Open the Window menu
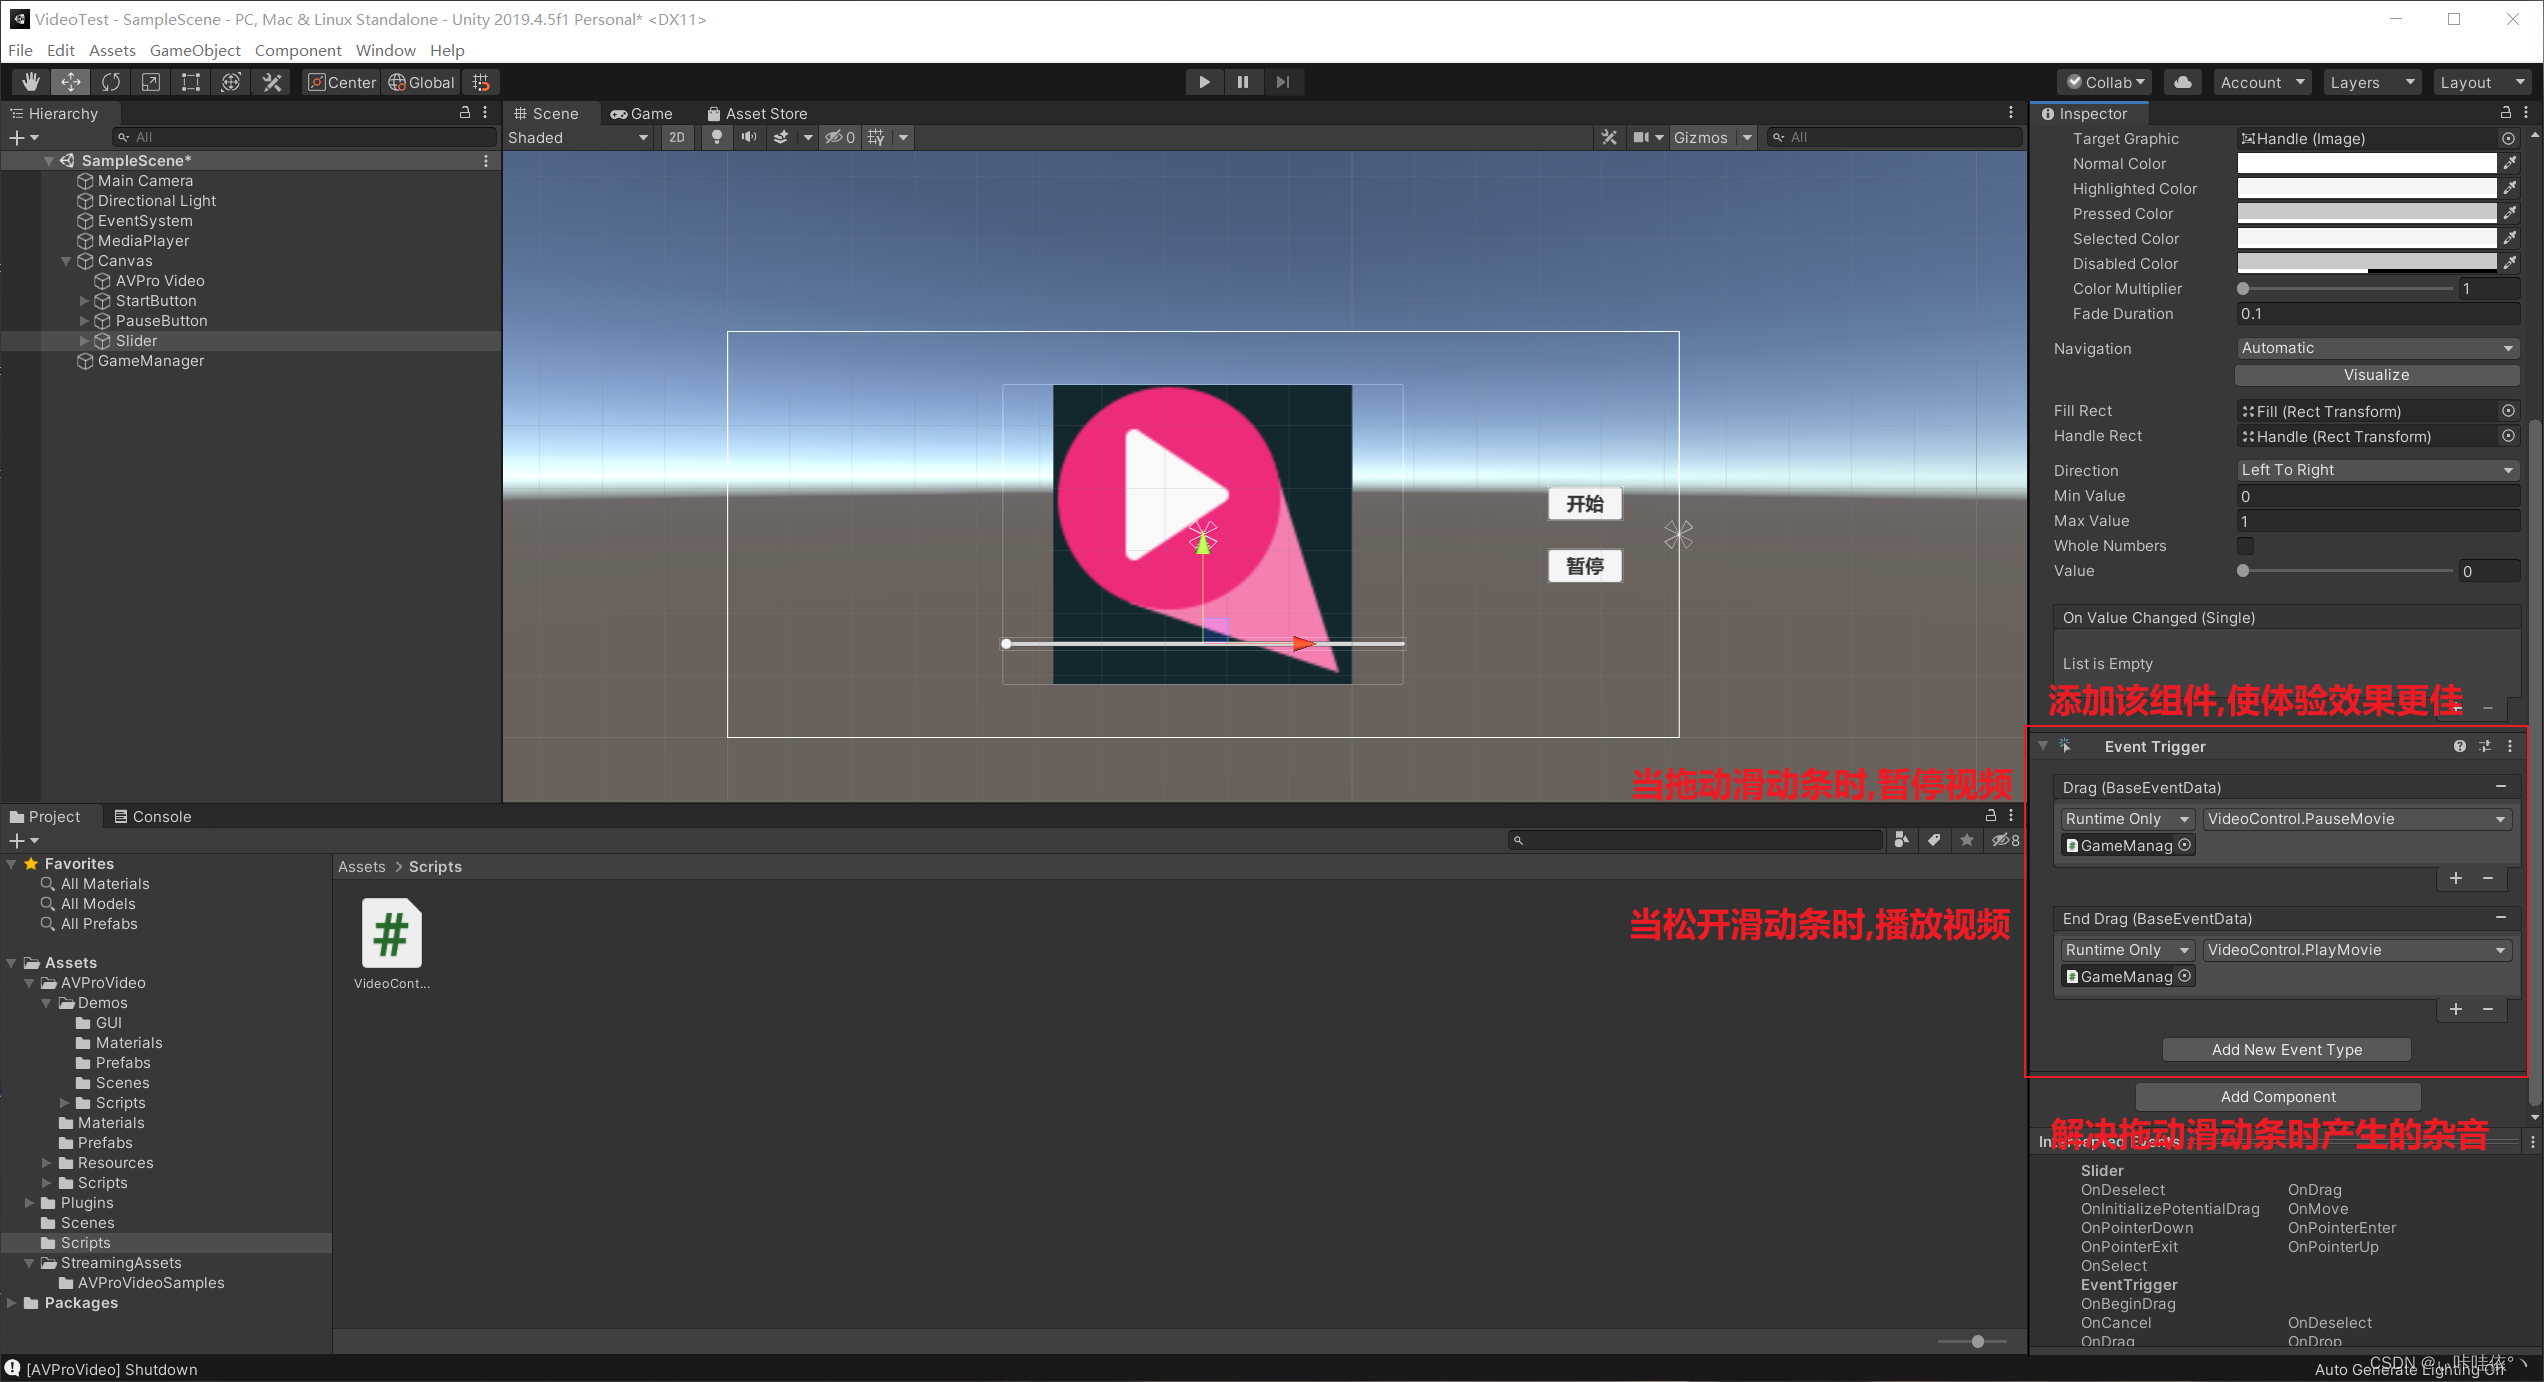The image size is (2544, 1382). tap(385, 50)
